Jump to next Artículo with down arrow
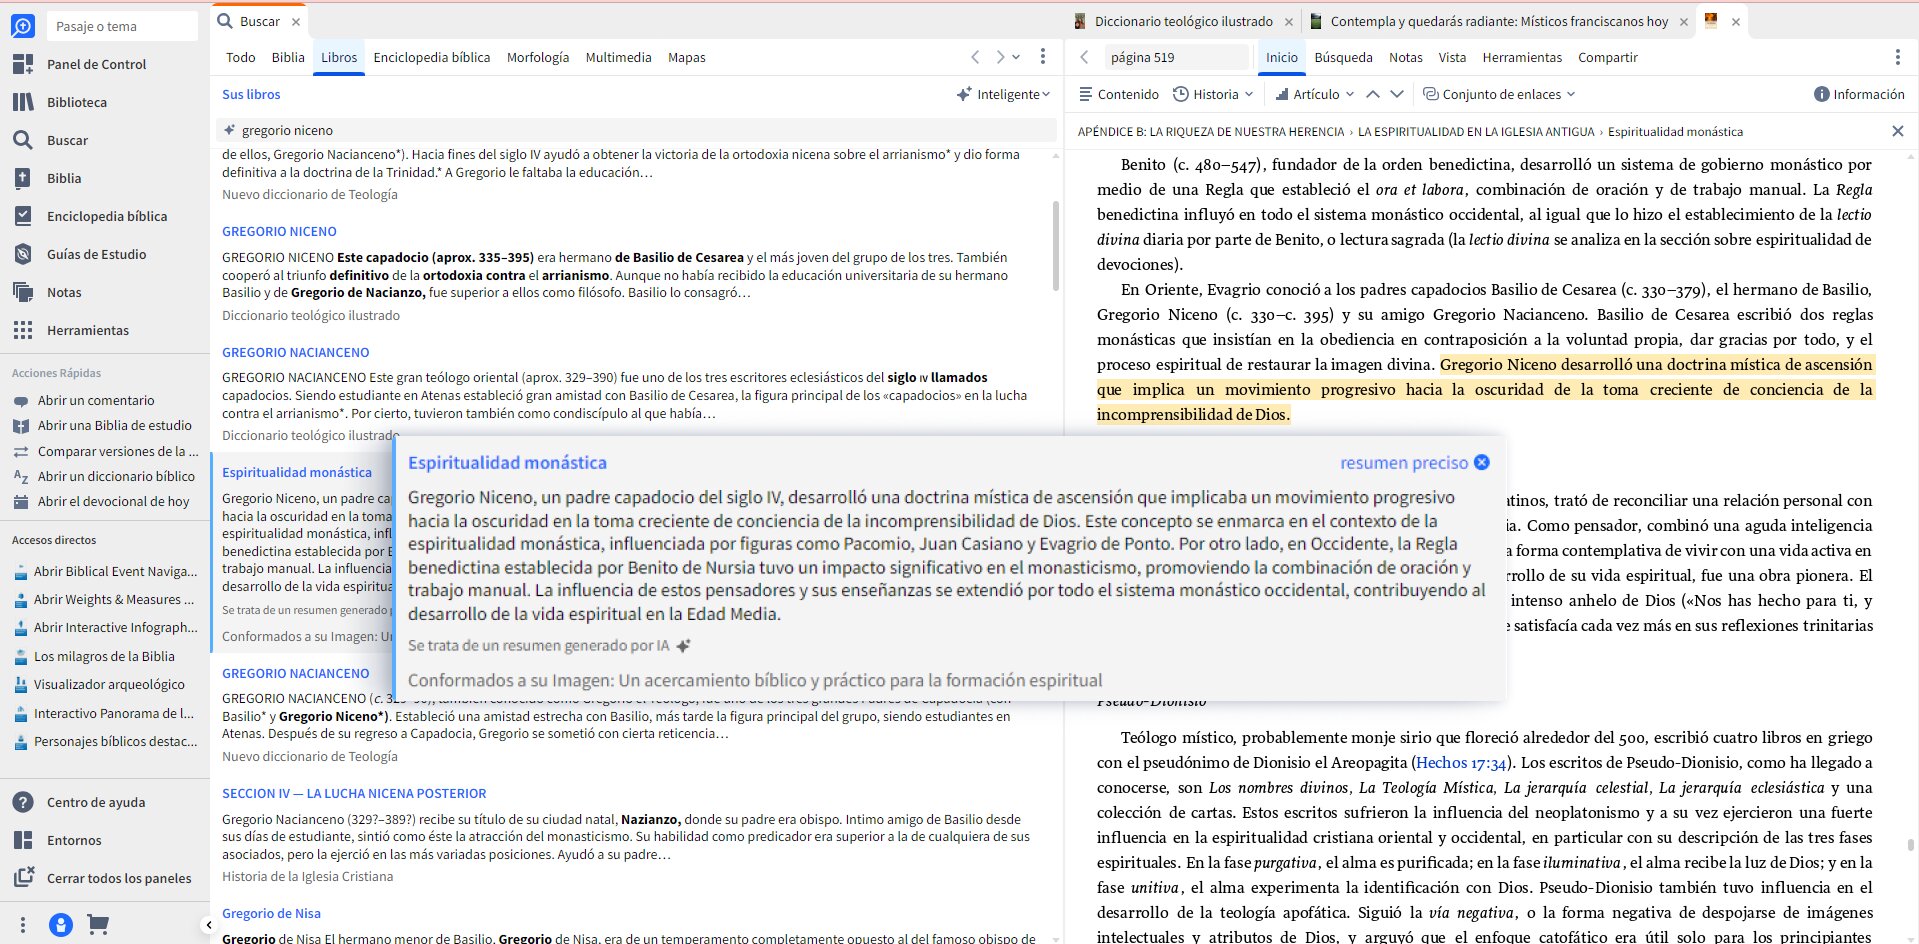Image resolution: width=1919 pixels, height=944 pixels. pos(1397,94)
